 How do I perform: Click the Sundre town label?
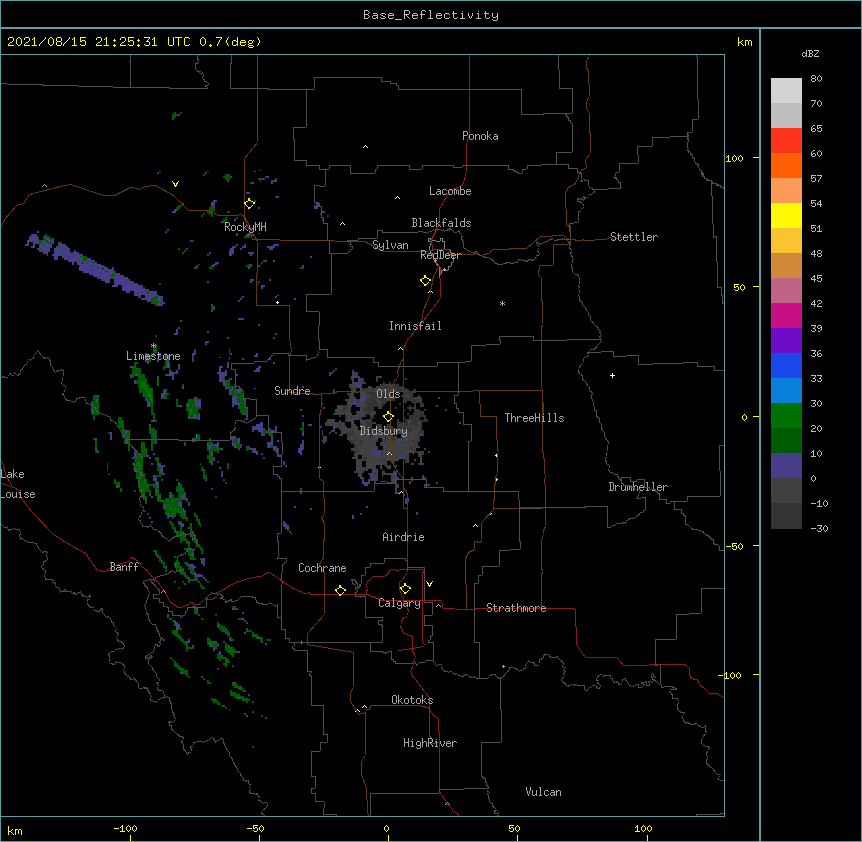pyautogui.click(x=292, y=391)
